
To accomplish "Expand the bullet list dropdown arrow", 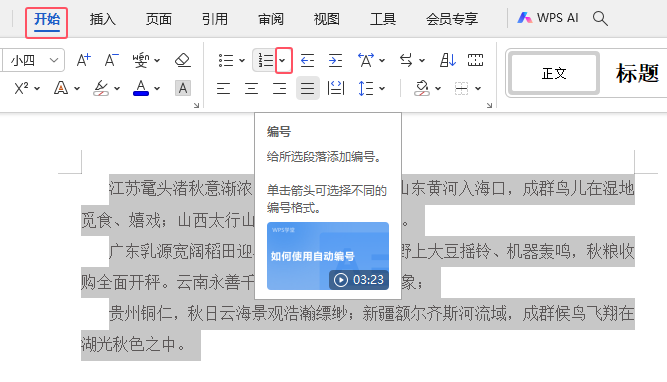I will tap(242, 60).
